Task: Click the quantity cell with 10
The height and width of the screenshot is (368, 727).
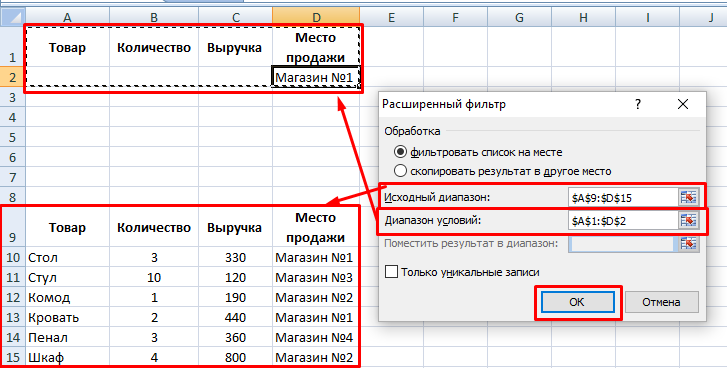Action: pos(154,278)
